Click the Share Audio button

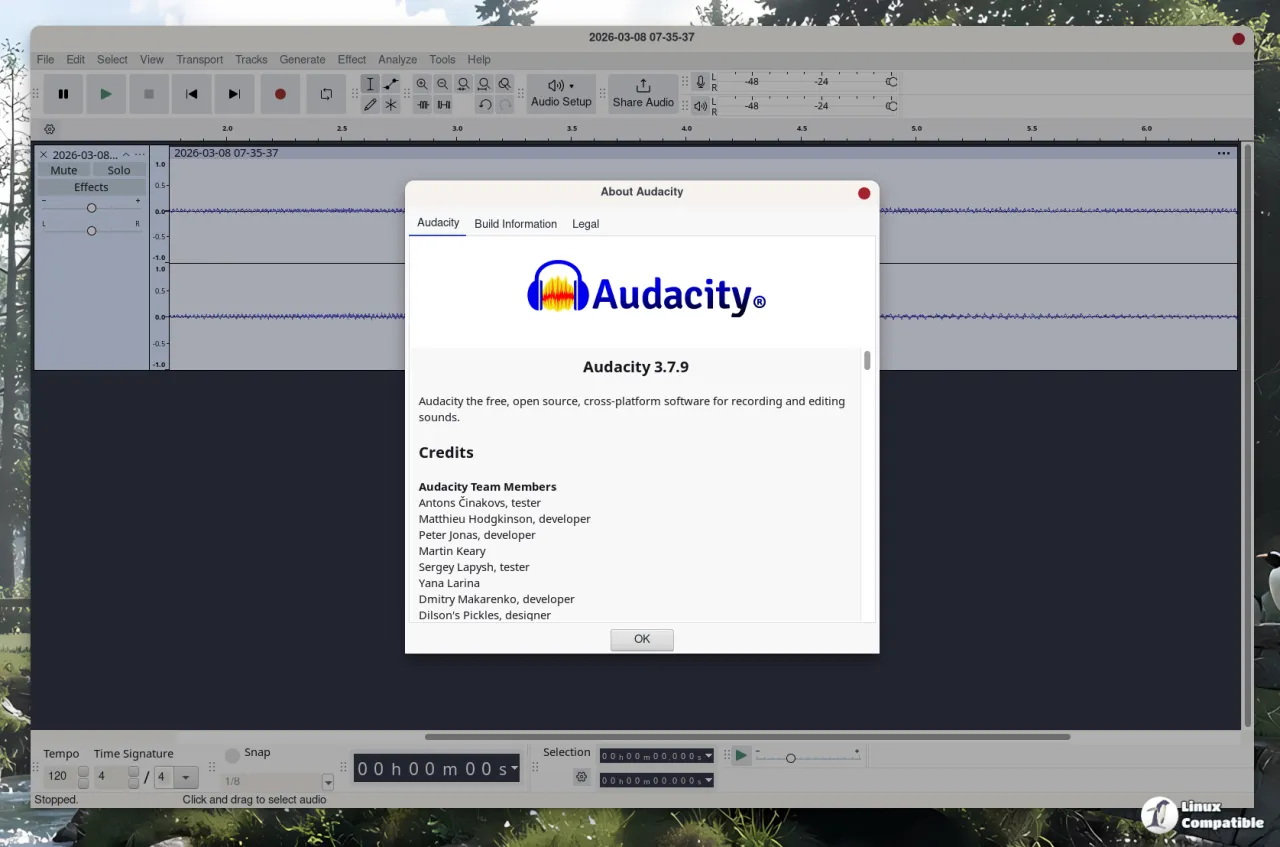click(x=643, y=94)
